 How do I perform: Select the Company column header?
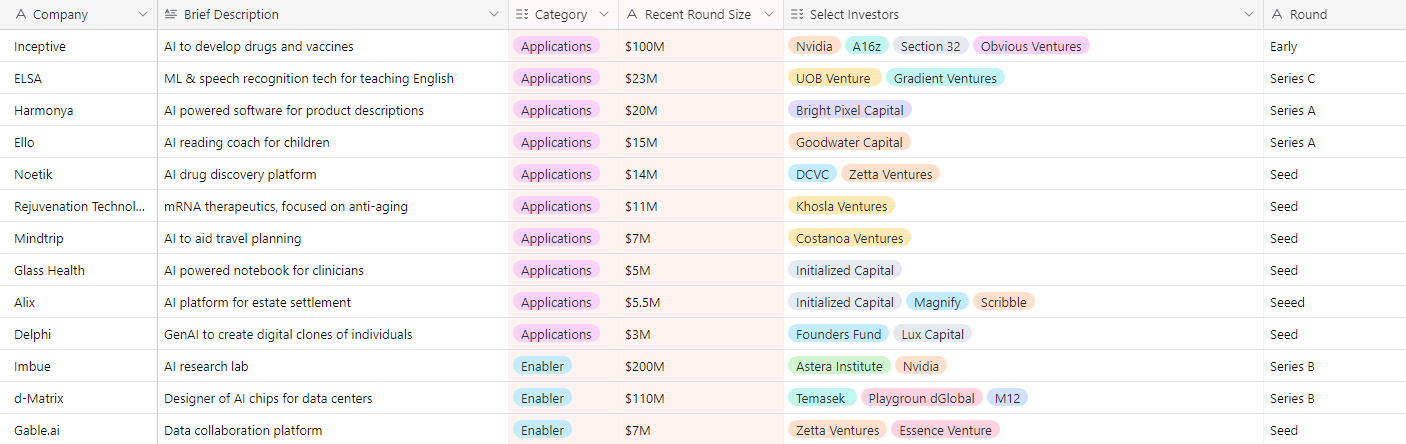point(79,15)
